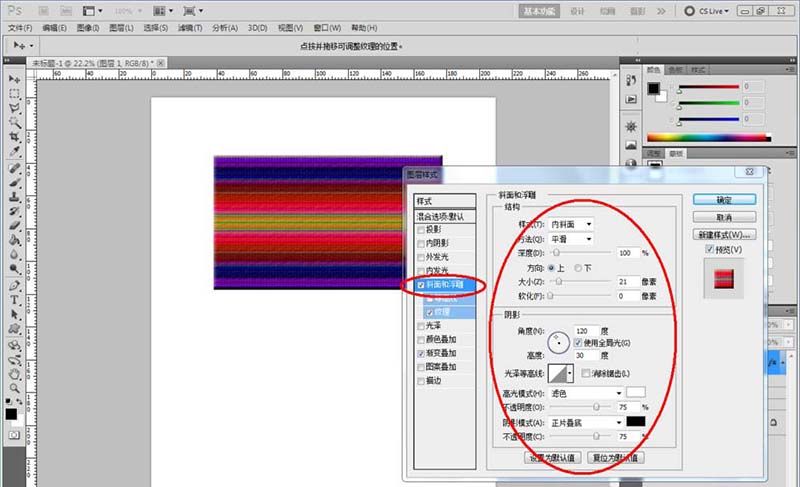The width and height of the screenshot is (800, 487).
Task: Open the 图层(L) menu
Action: pos(121,28)
